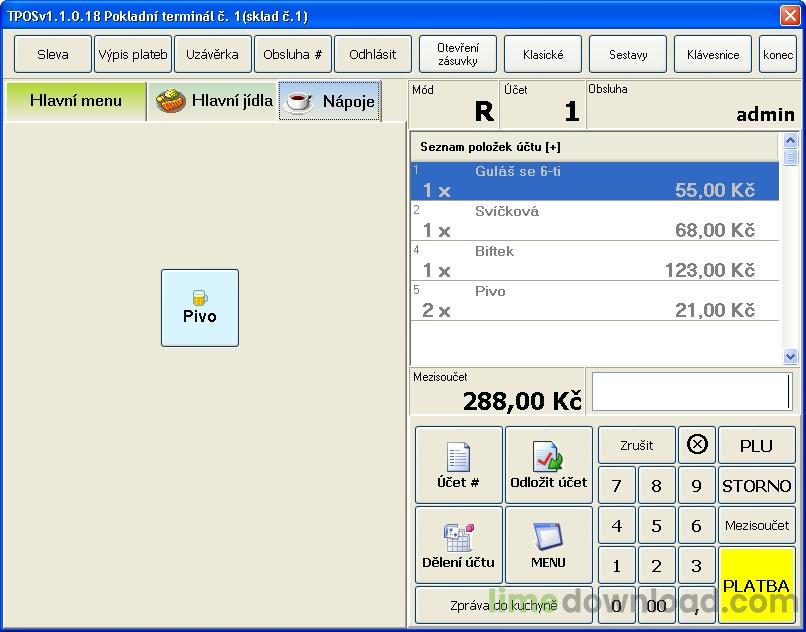Select the Svíčková line in bill

(595, 221)
